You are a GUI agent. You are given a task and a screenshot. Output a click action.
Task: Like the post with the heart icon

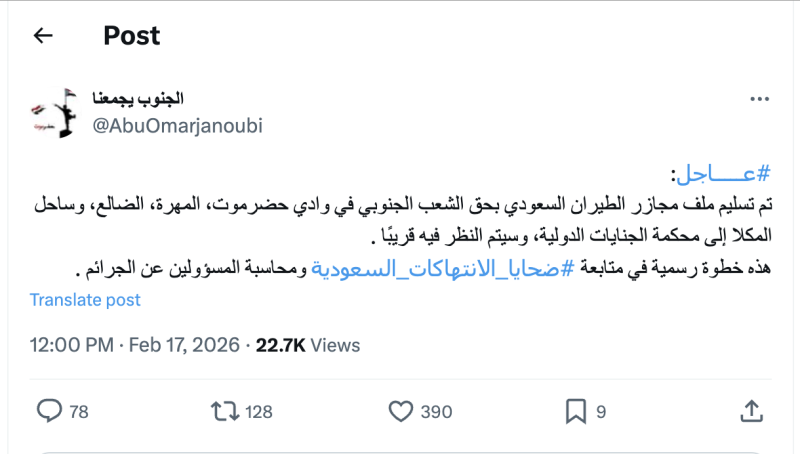pyautogui.click(x=400, y=410)
